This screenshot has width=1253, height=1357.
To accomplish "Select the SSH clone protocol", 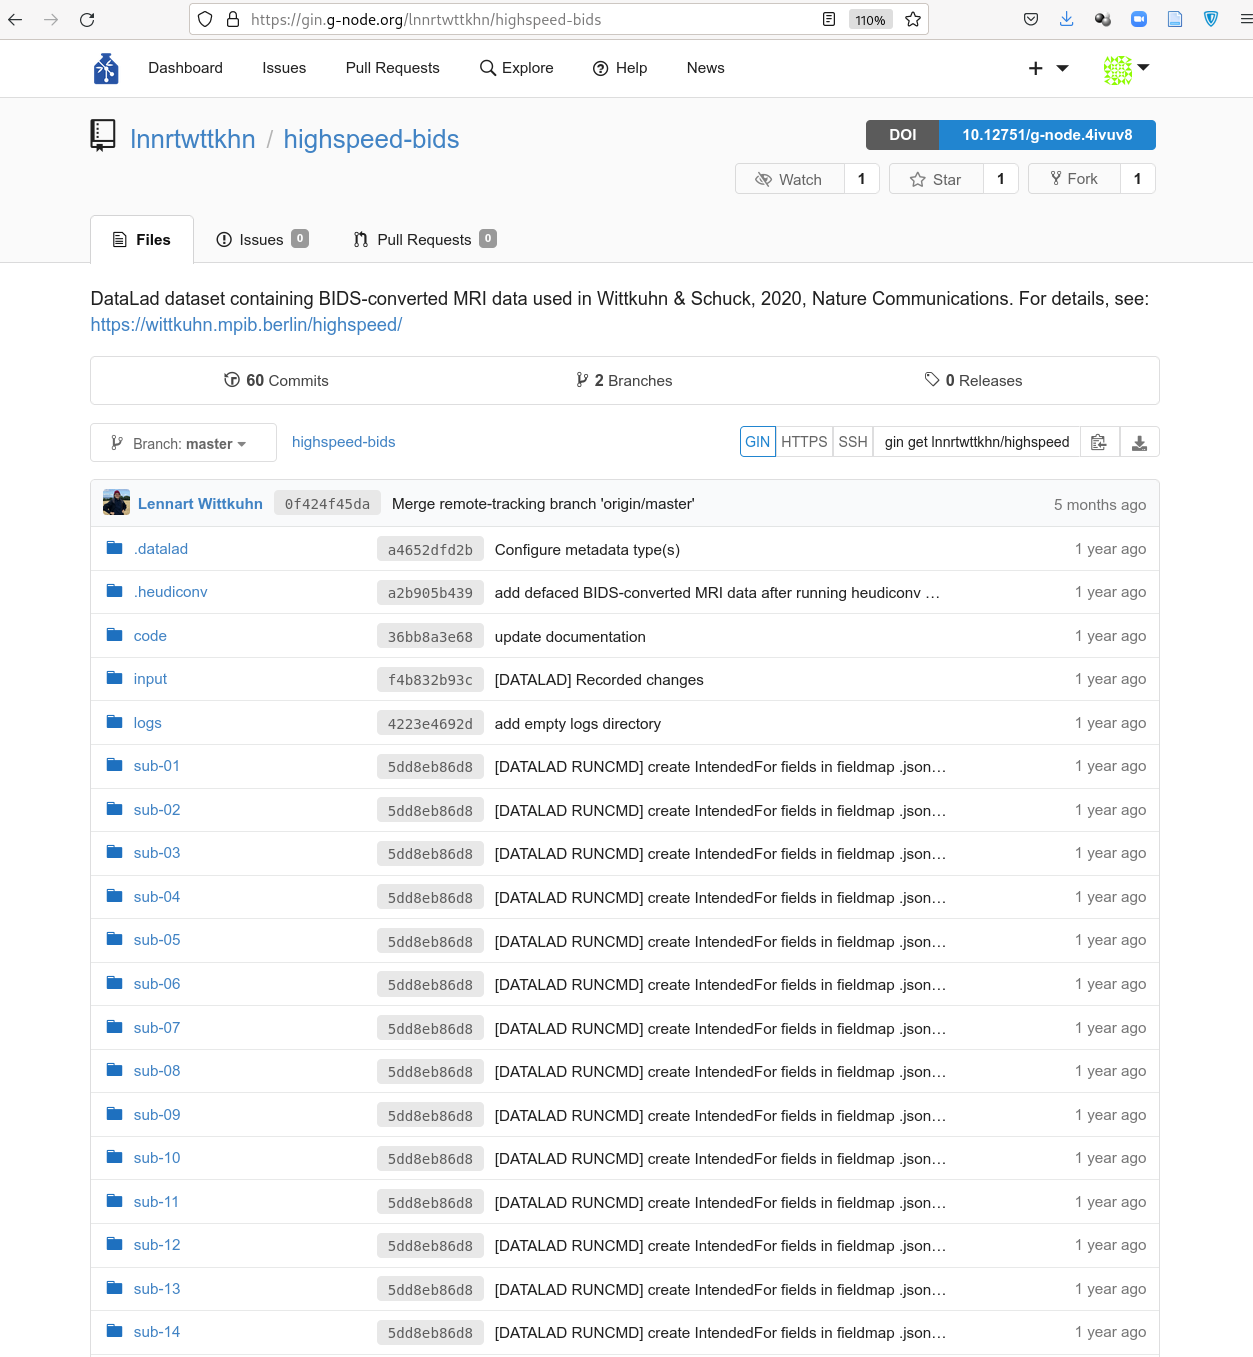I will [x=853, y=442].
